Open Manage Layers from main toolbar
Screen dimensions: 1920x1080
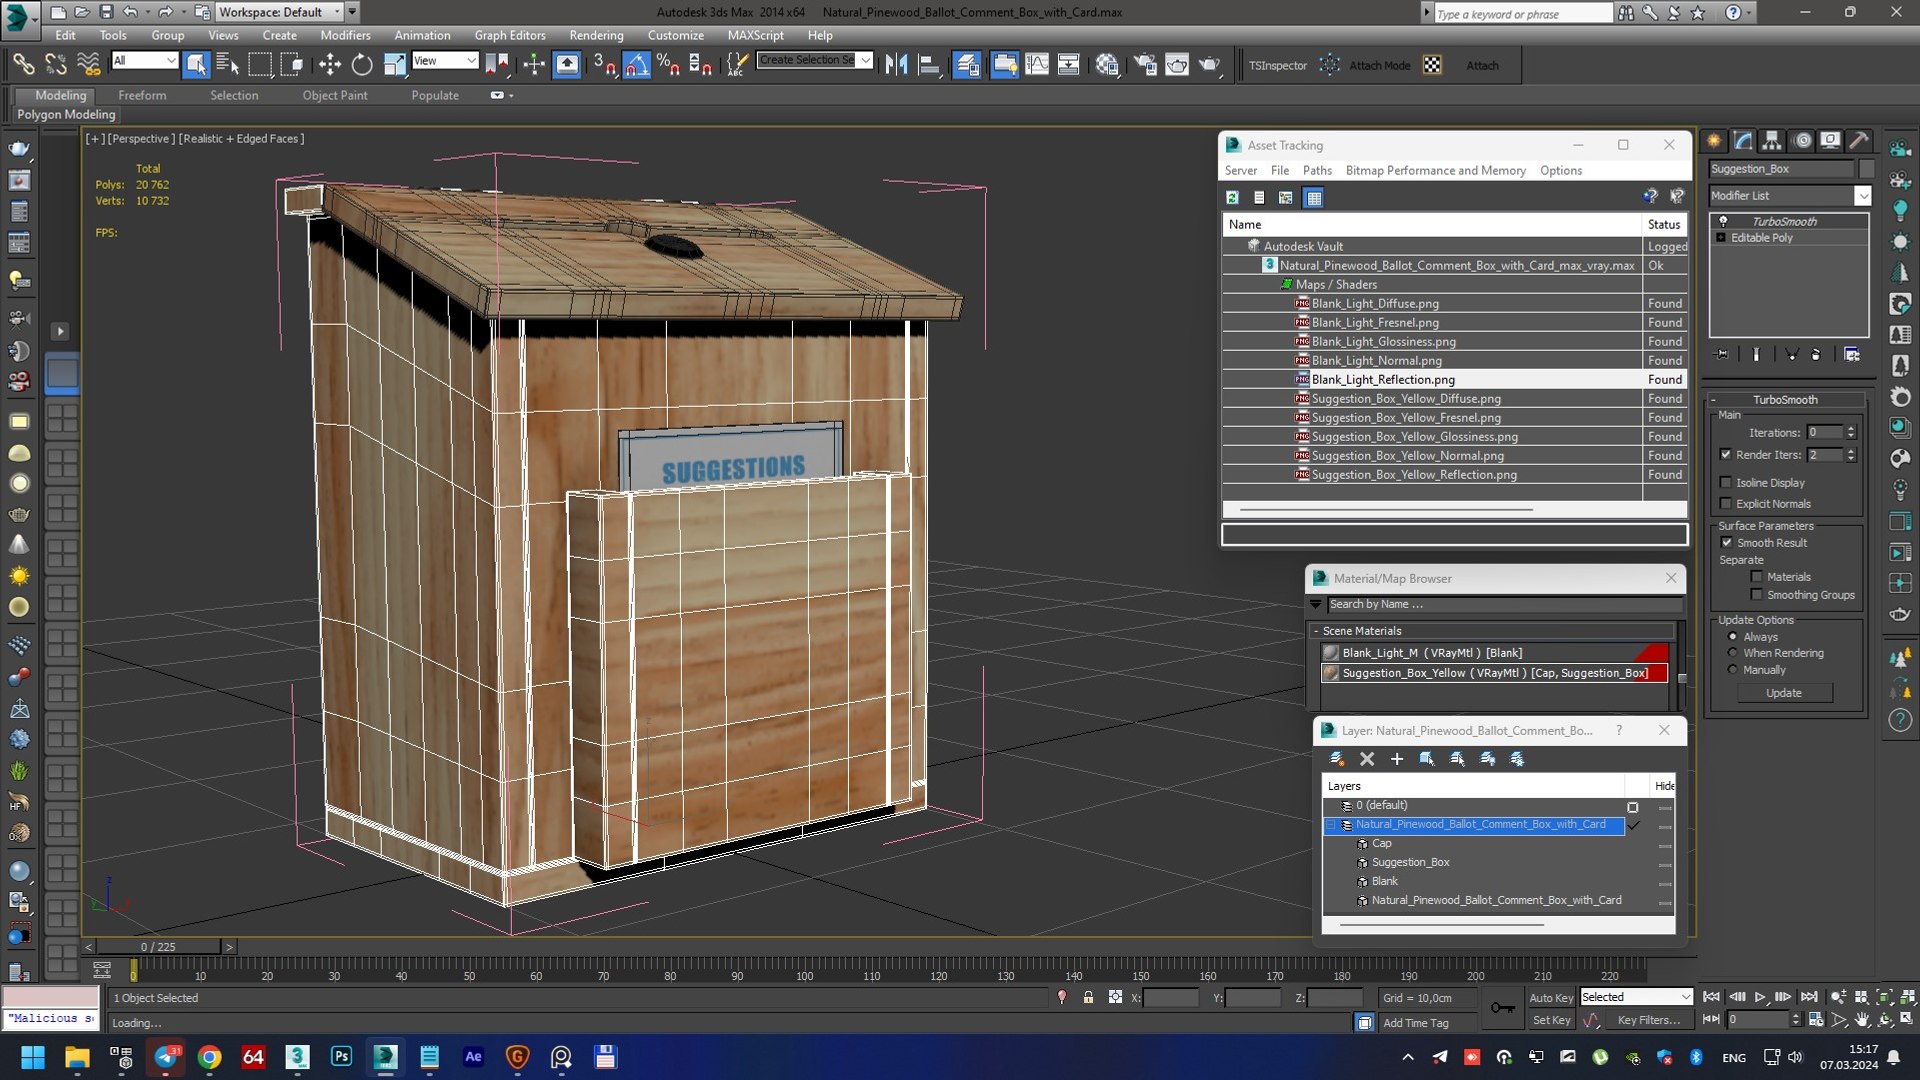[x=967, y=65]
